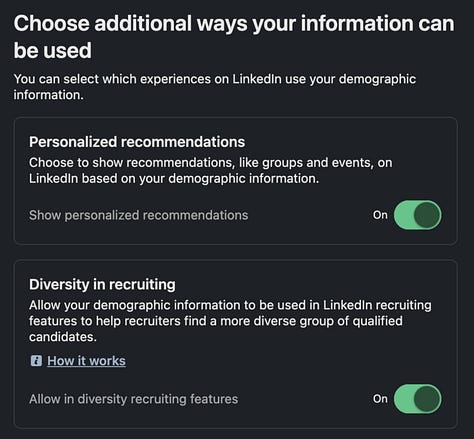Turn off Show personalized recommendations toggle

[417, 215]
